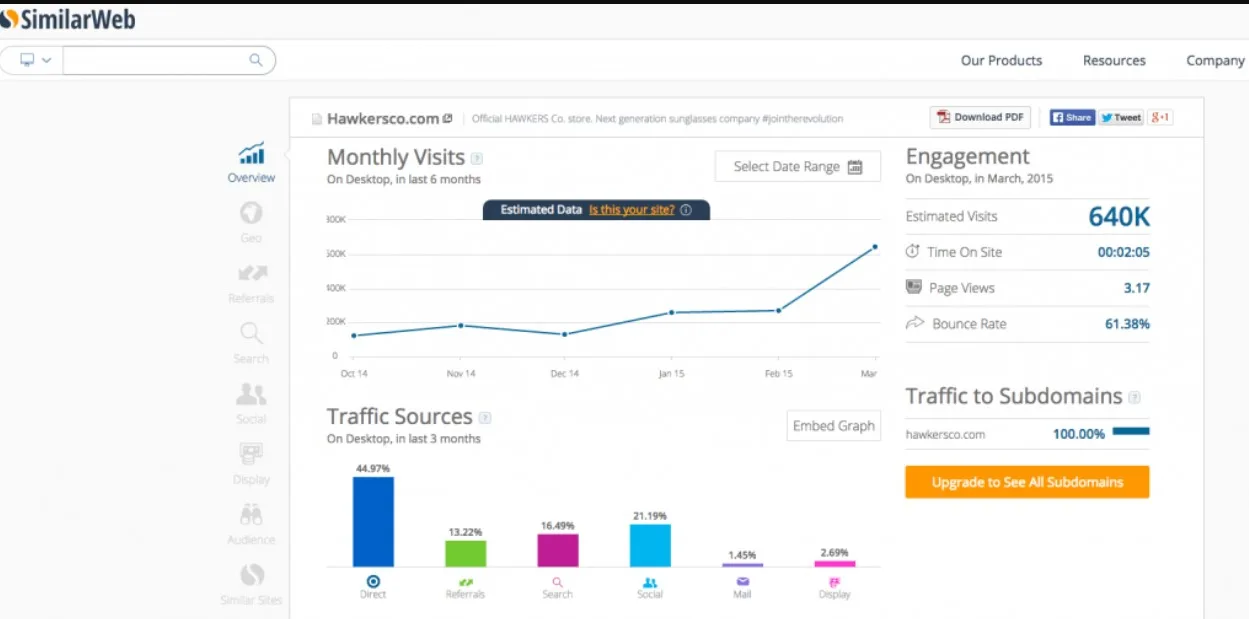Click the Monthly Visits help icon
This screenshot has height=619, width=1249.
click(x=477, y=158)
